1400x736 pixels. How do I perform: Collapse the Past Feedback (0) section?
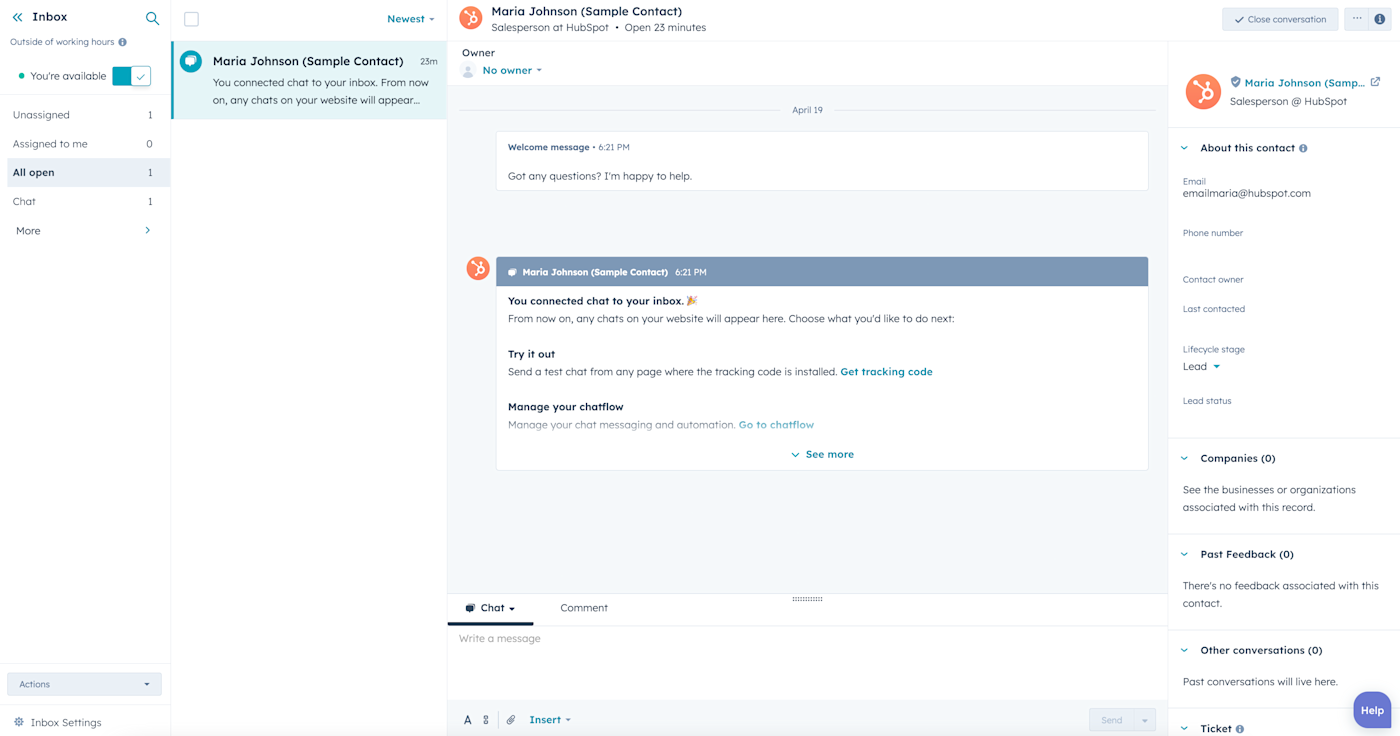point(1184,554)
